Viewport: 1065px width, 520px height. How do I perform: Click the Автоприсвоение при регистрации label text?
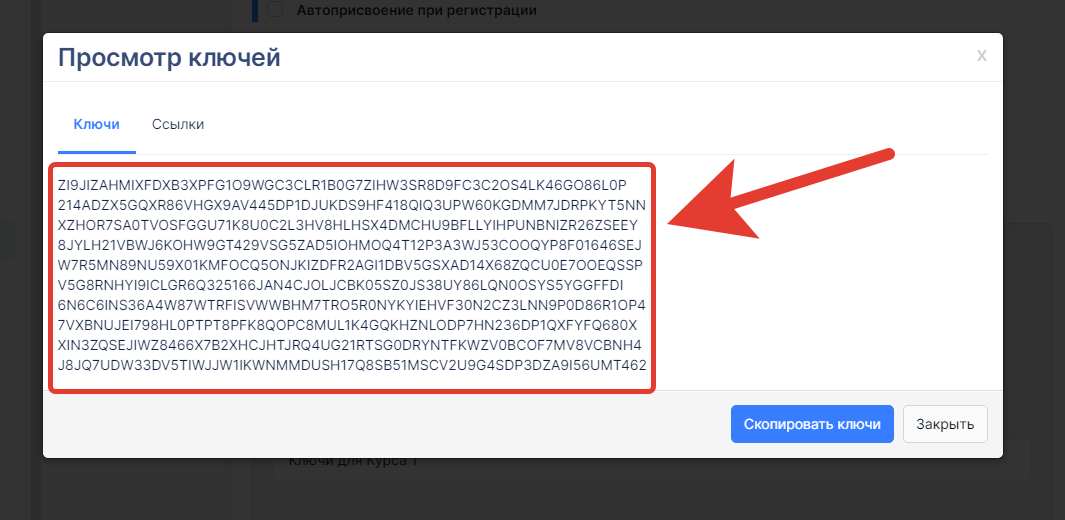click(416, 10)
